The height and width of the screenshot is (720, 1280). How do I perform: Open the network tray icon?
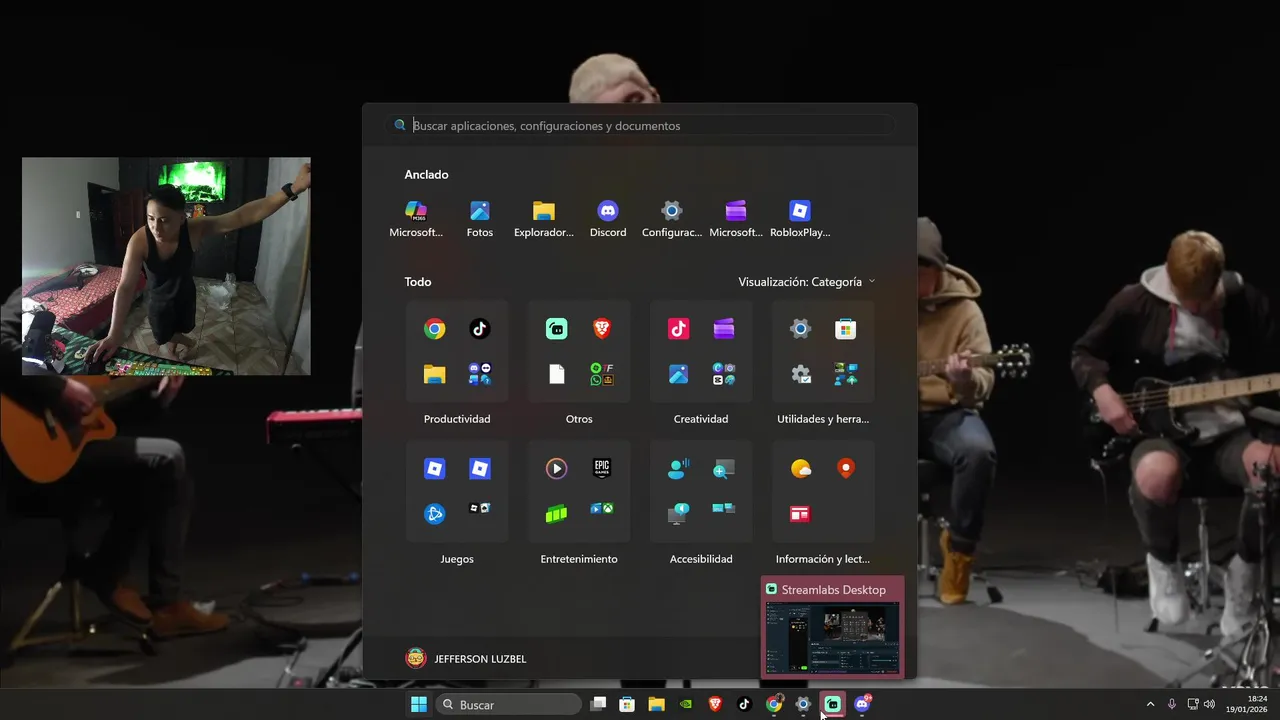(x=1193, y=704)
